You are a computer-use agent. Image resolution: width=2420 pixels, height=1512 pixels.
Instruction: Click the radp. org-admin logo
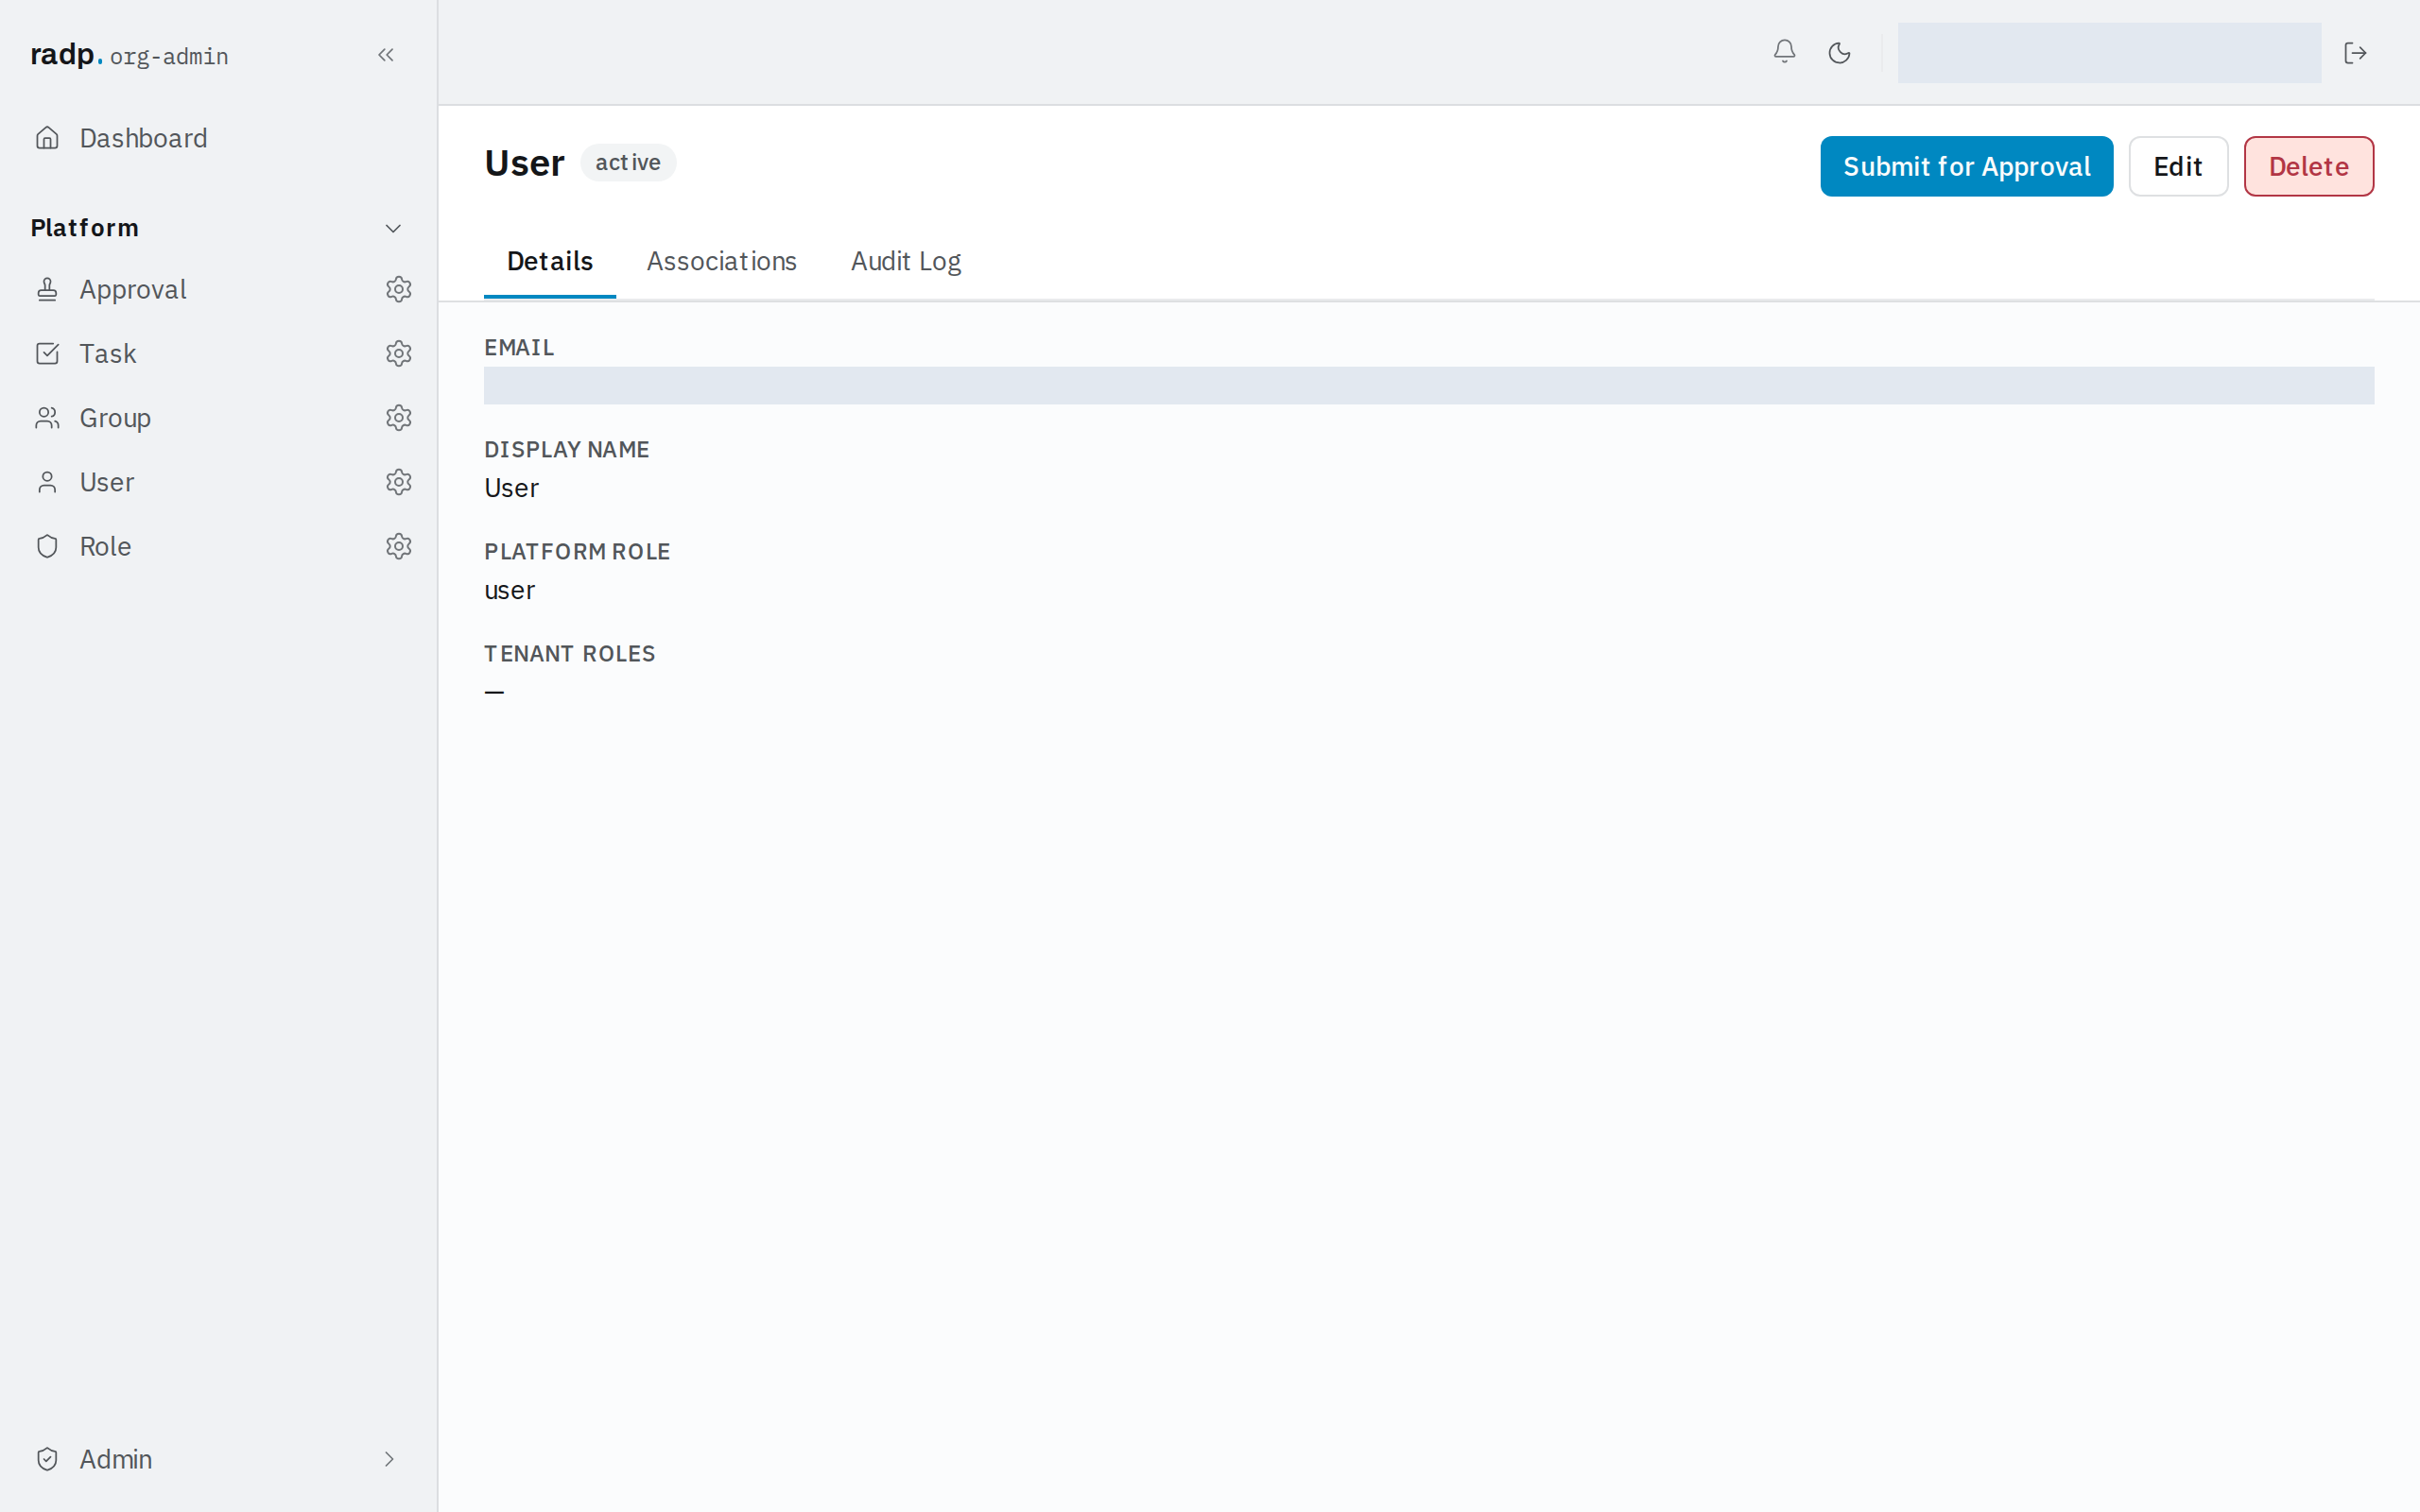pyautogui.click(x=129, y=55)
